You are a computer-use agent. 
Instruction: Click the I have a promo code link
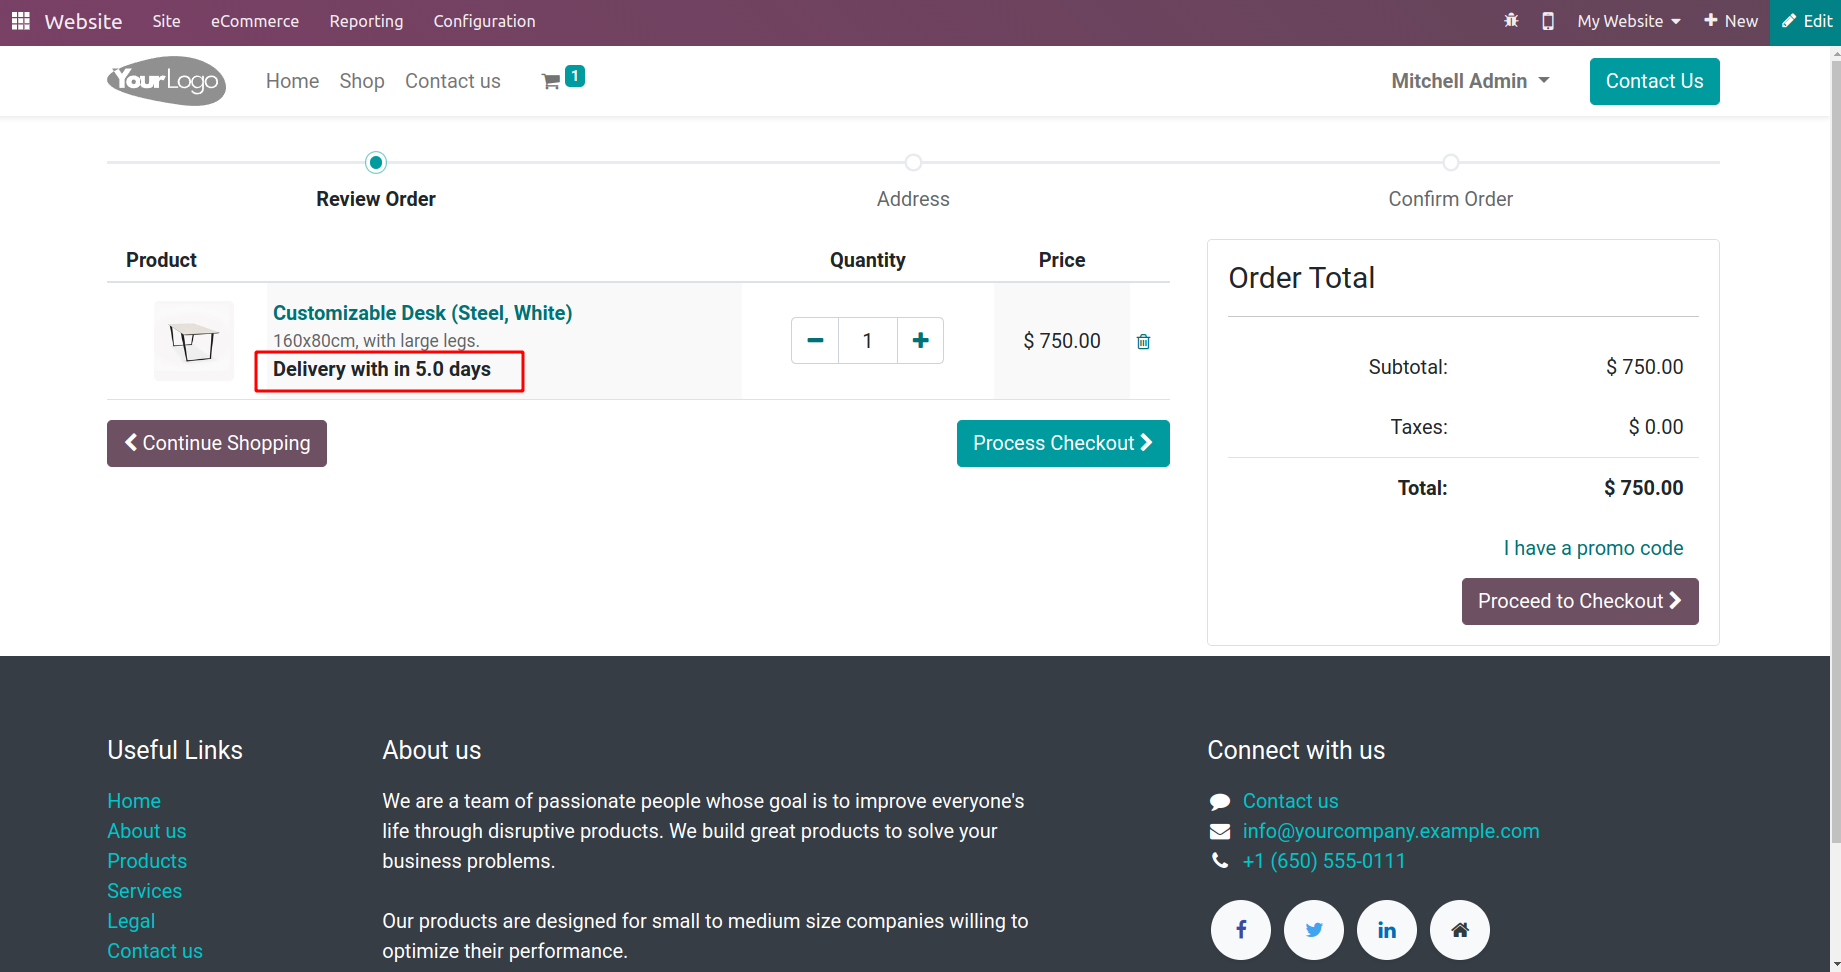coord(1593,548)
